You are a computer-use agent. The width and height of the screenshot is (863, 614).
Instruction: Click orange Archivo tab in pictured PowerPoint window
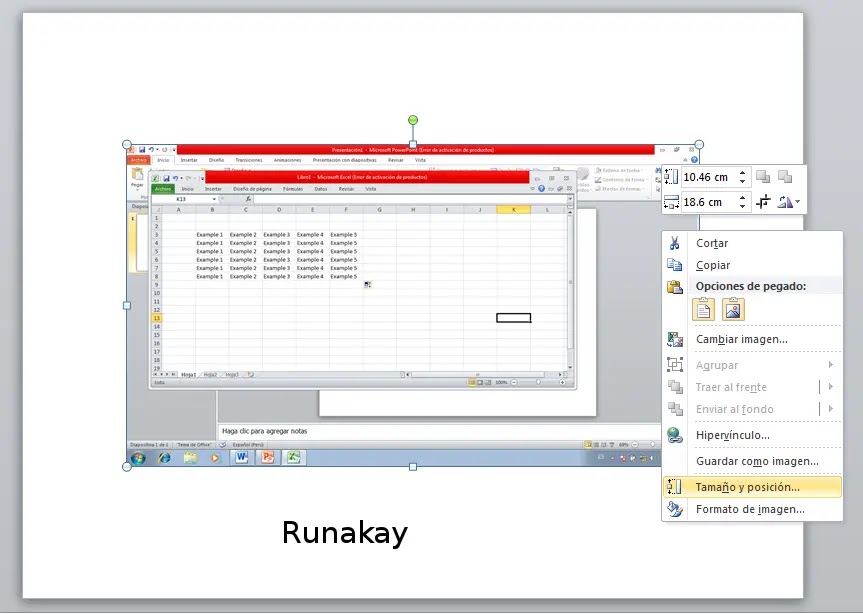point(139,160)
